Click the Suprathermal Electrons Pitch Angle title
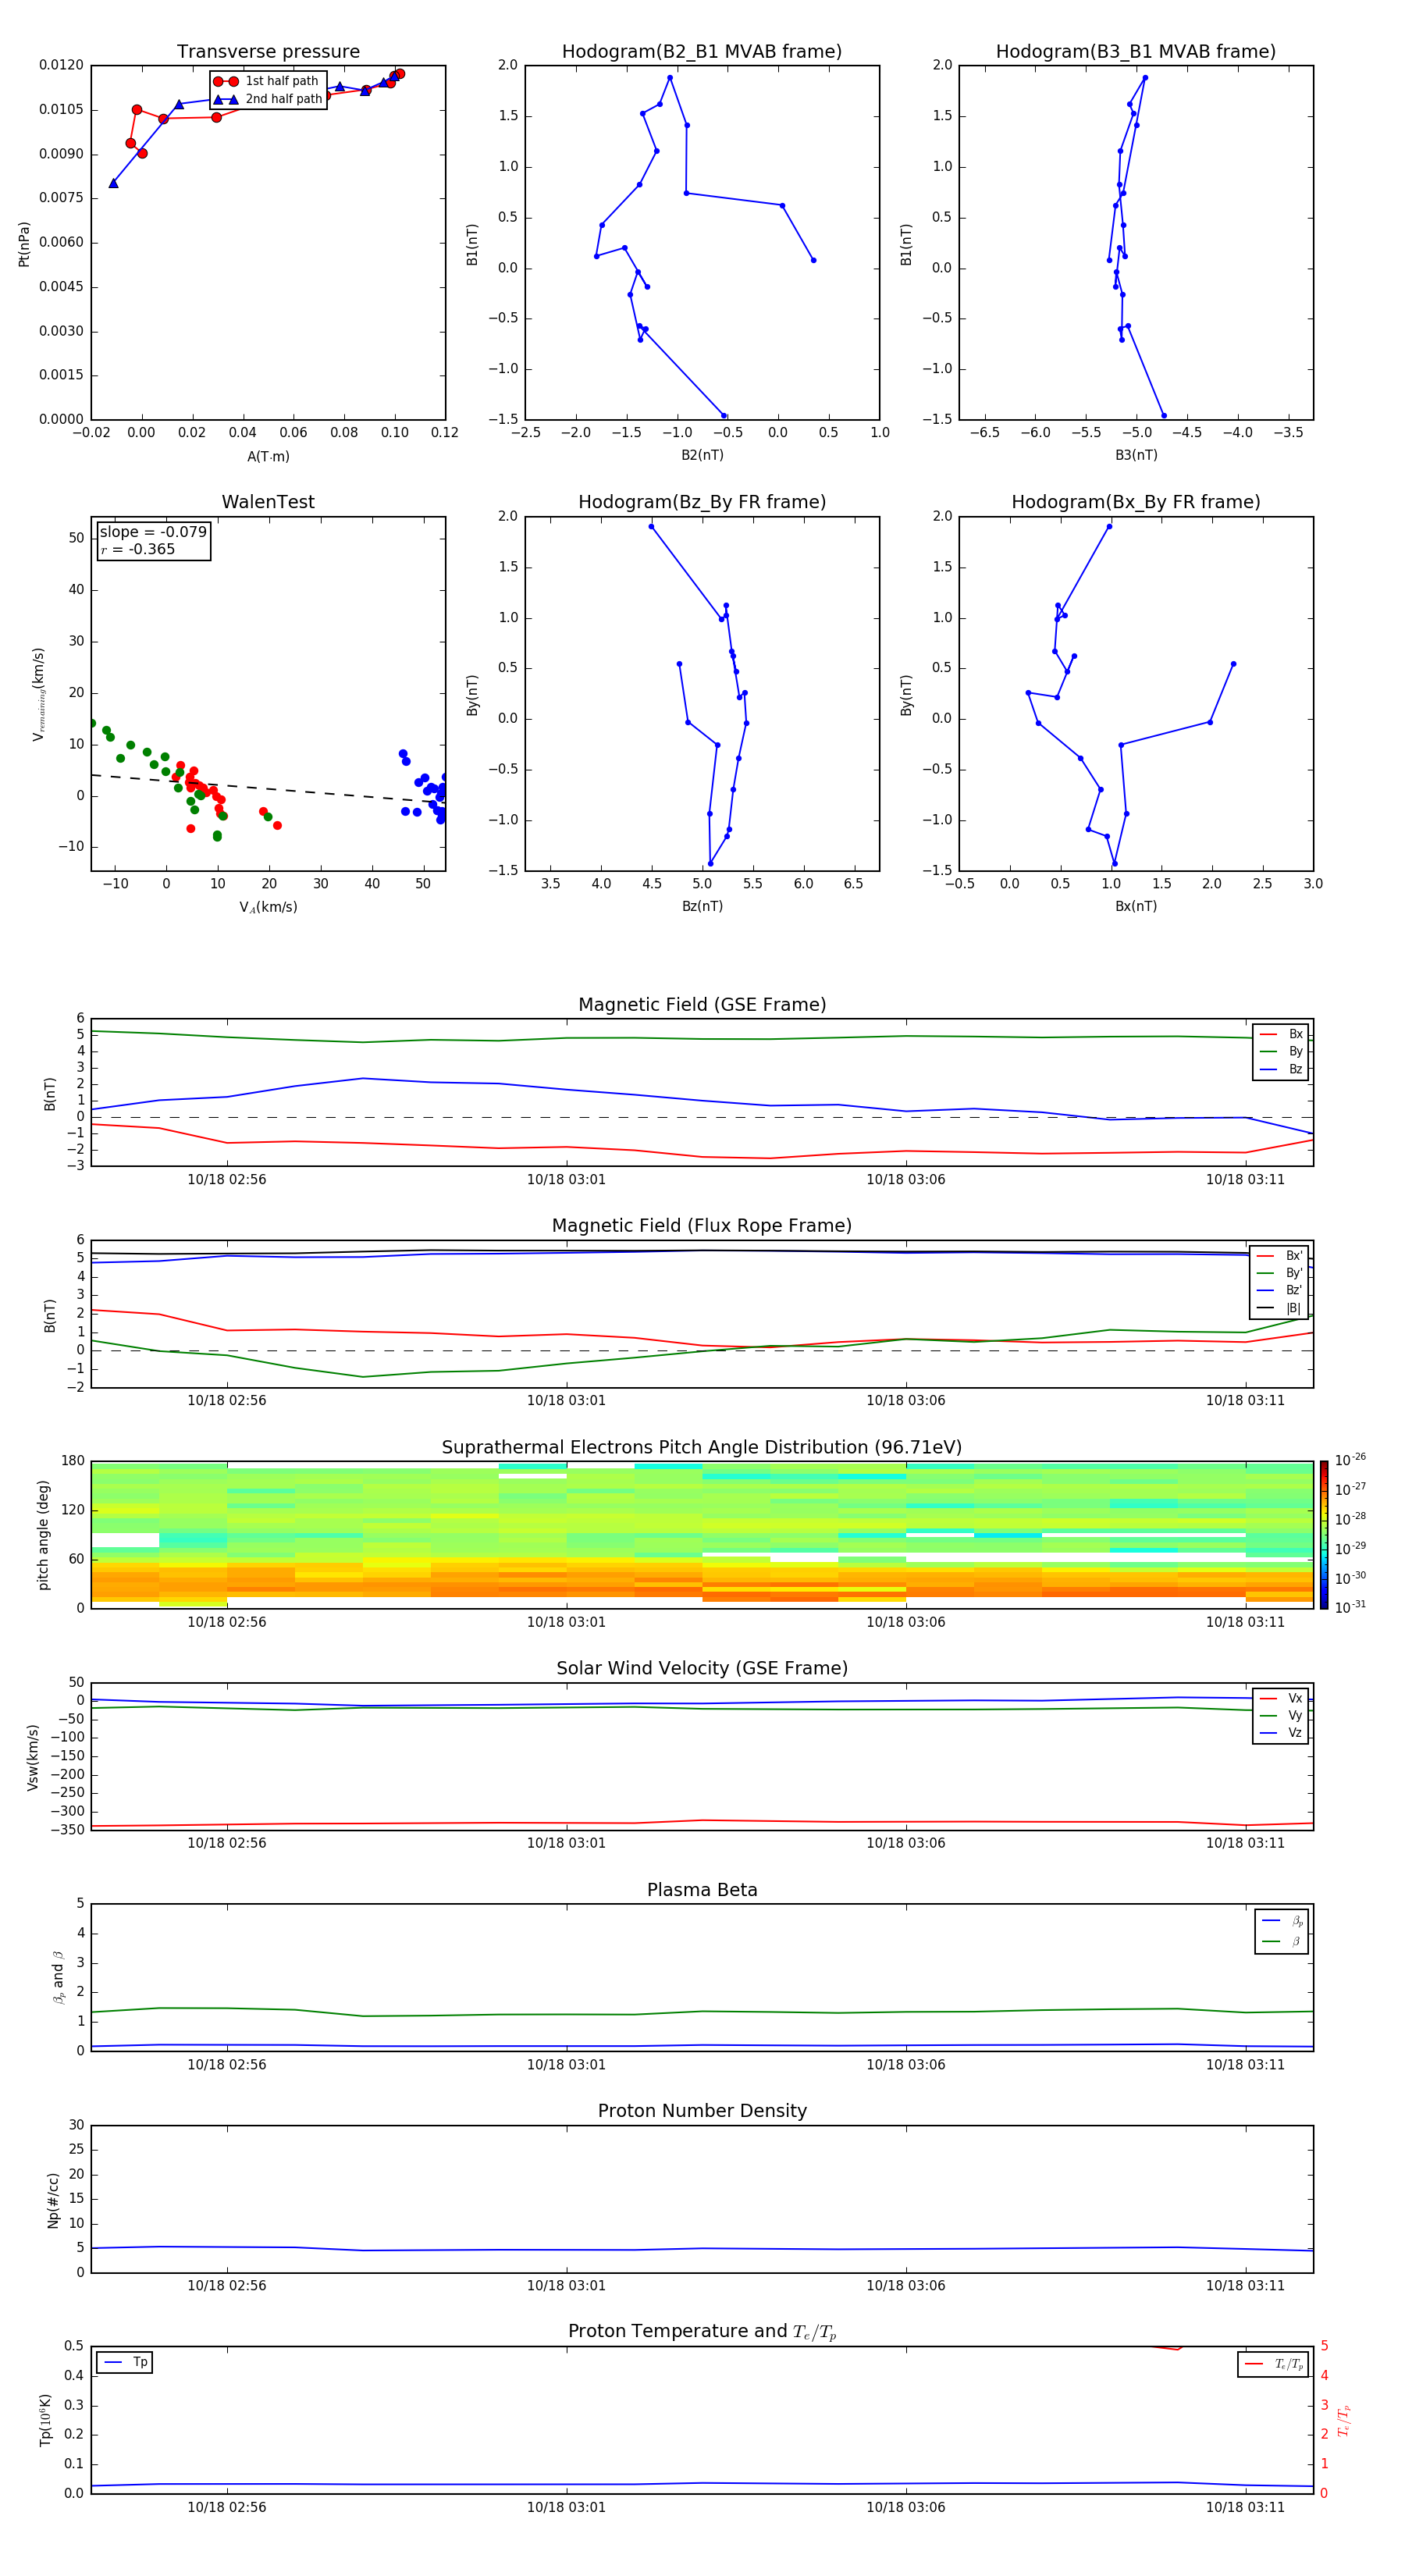 coord(702,1448)
